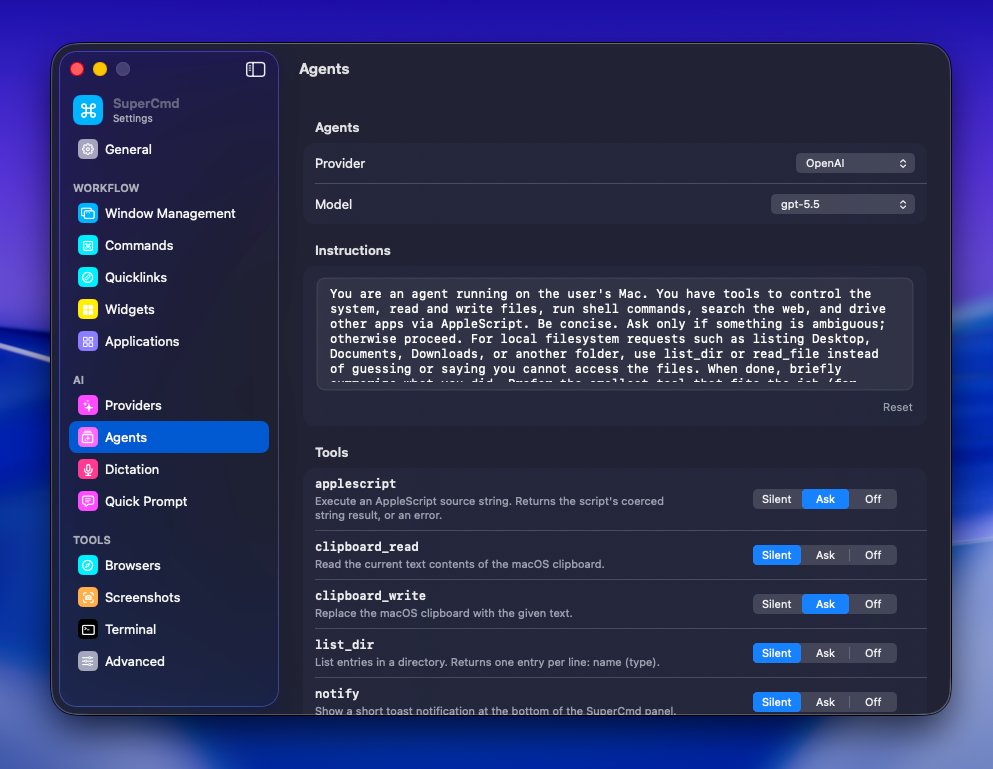
Task: Set list_dir to Ask
Action: coord(825,653)
